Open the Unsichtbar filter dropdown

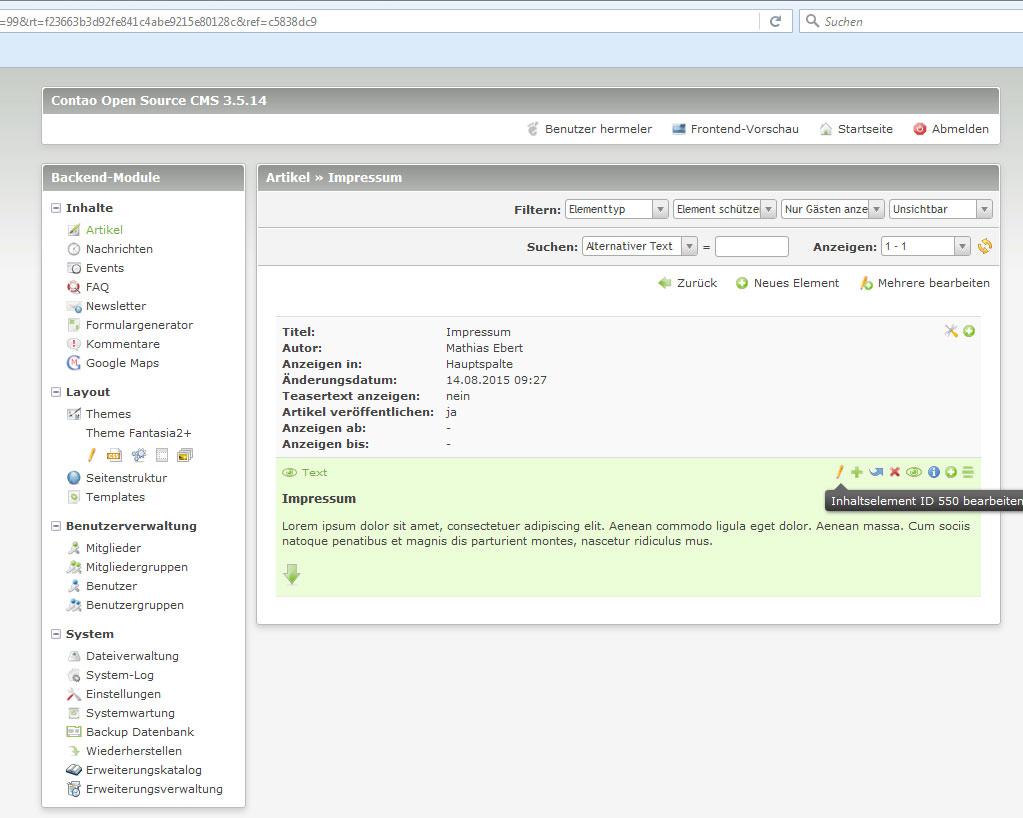(940, 209)
